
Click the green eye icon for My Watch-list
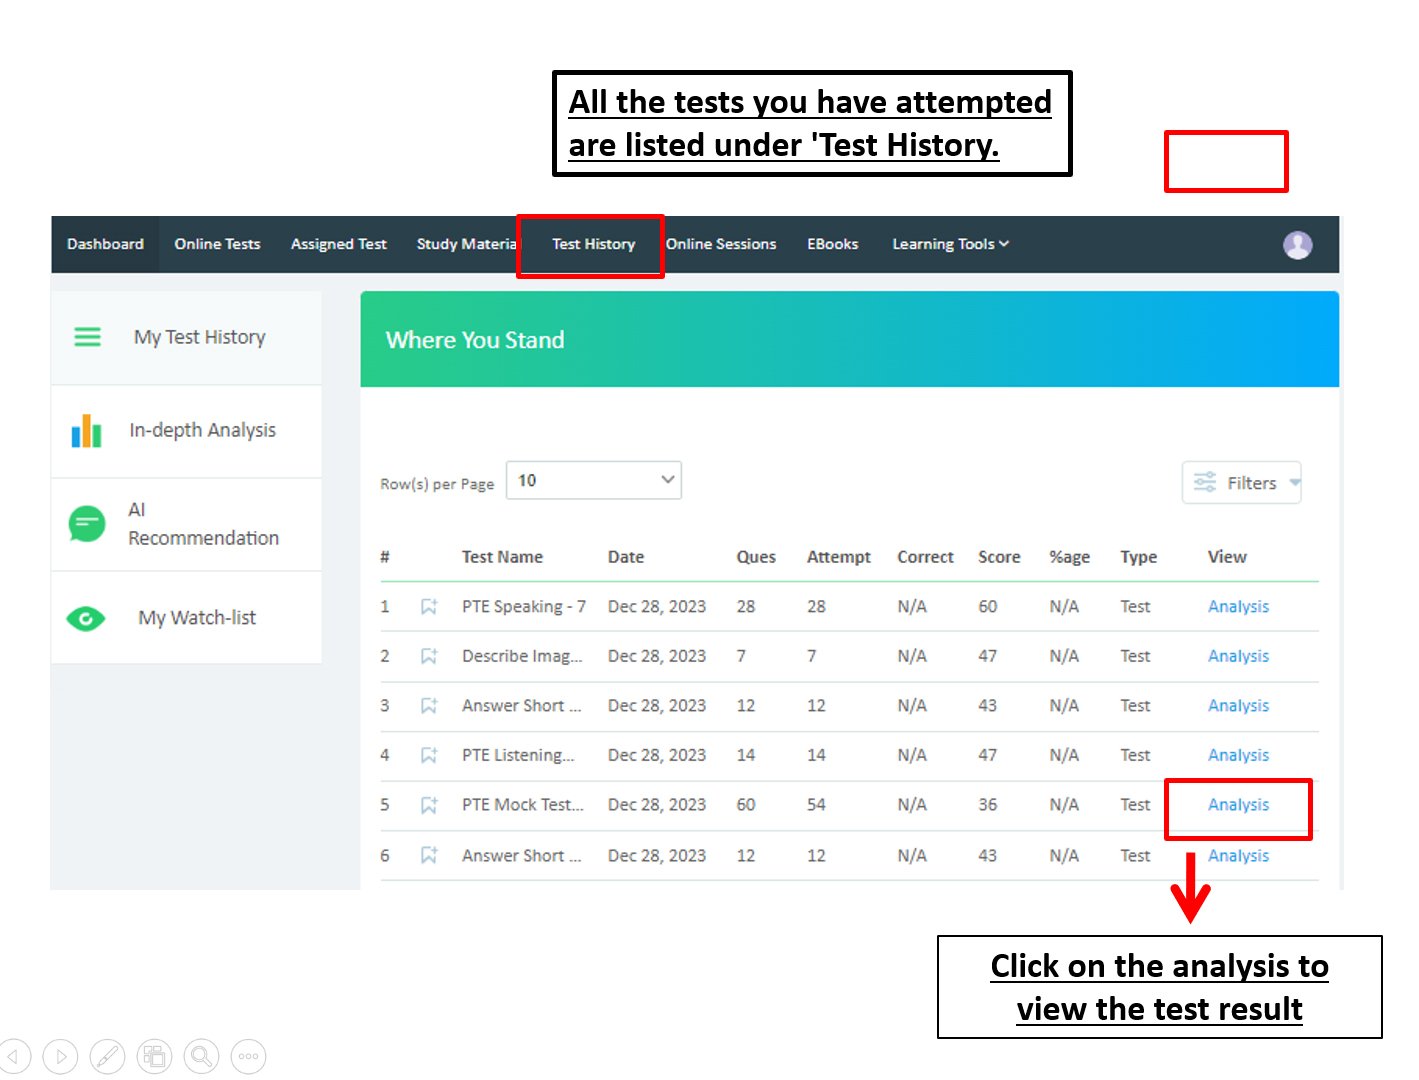click(x=86, y=619)
